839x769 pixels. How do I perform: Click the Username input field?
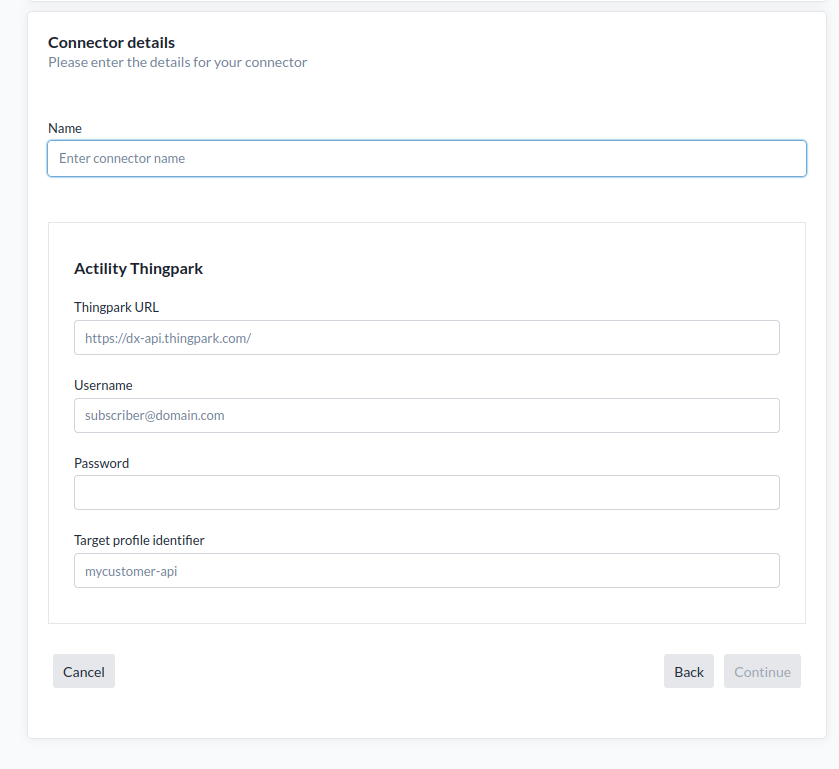pos(426,415)
